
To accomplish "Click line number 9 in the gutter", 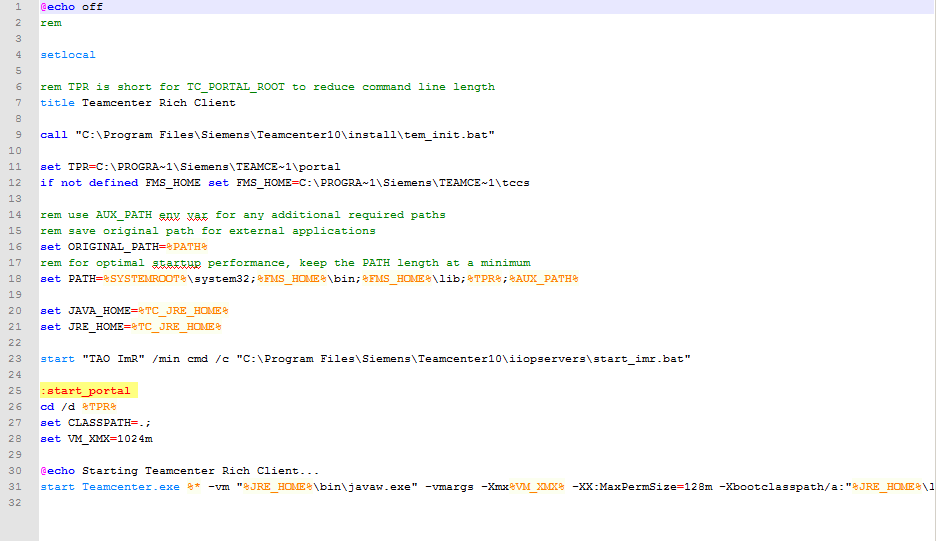I will 19,135.
